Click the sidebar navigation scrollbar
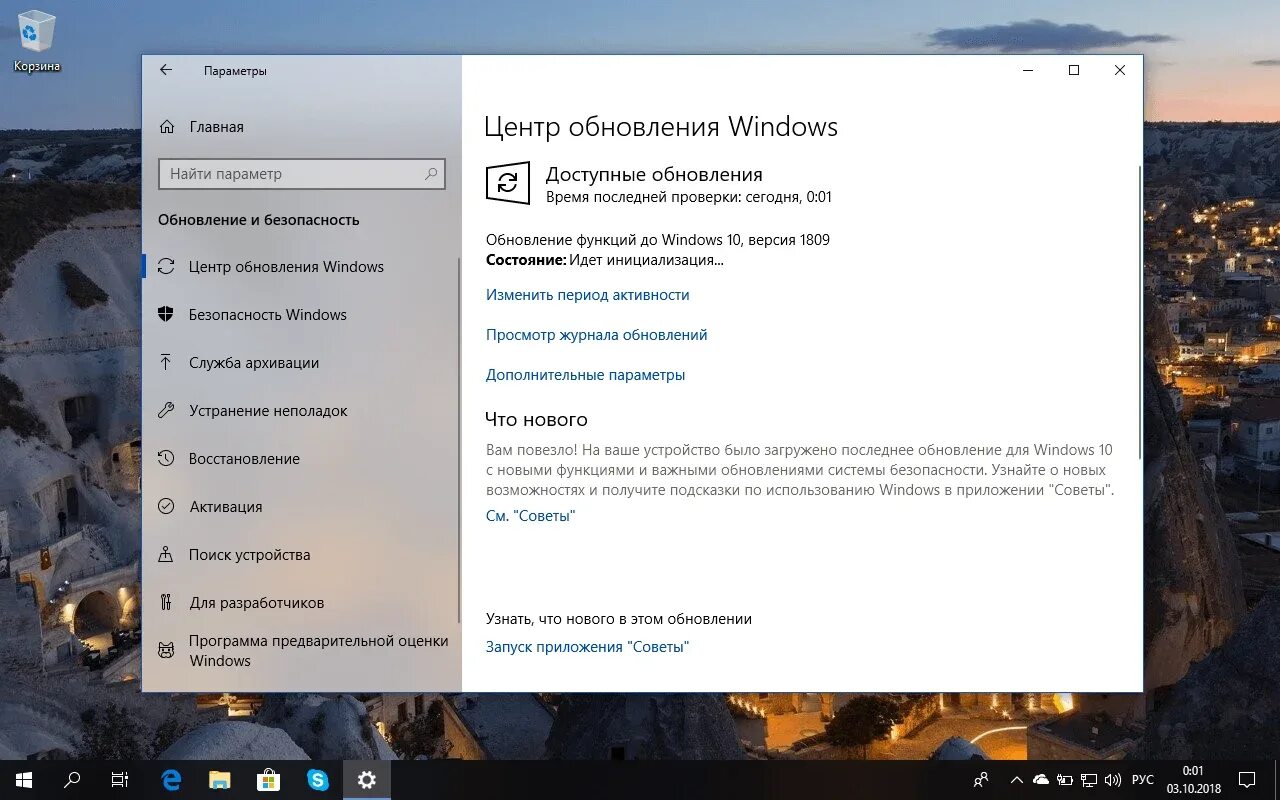The height and width of the screenshot is (800, 1280). point(459,438)
